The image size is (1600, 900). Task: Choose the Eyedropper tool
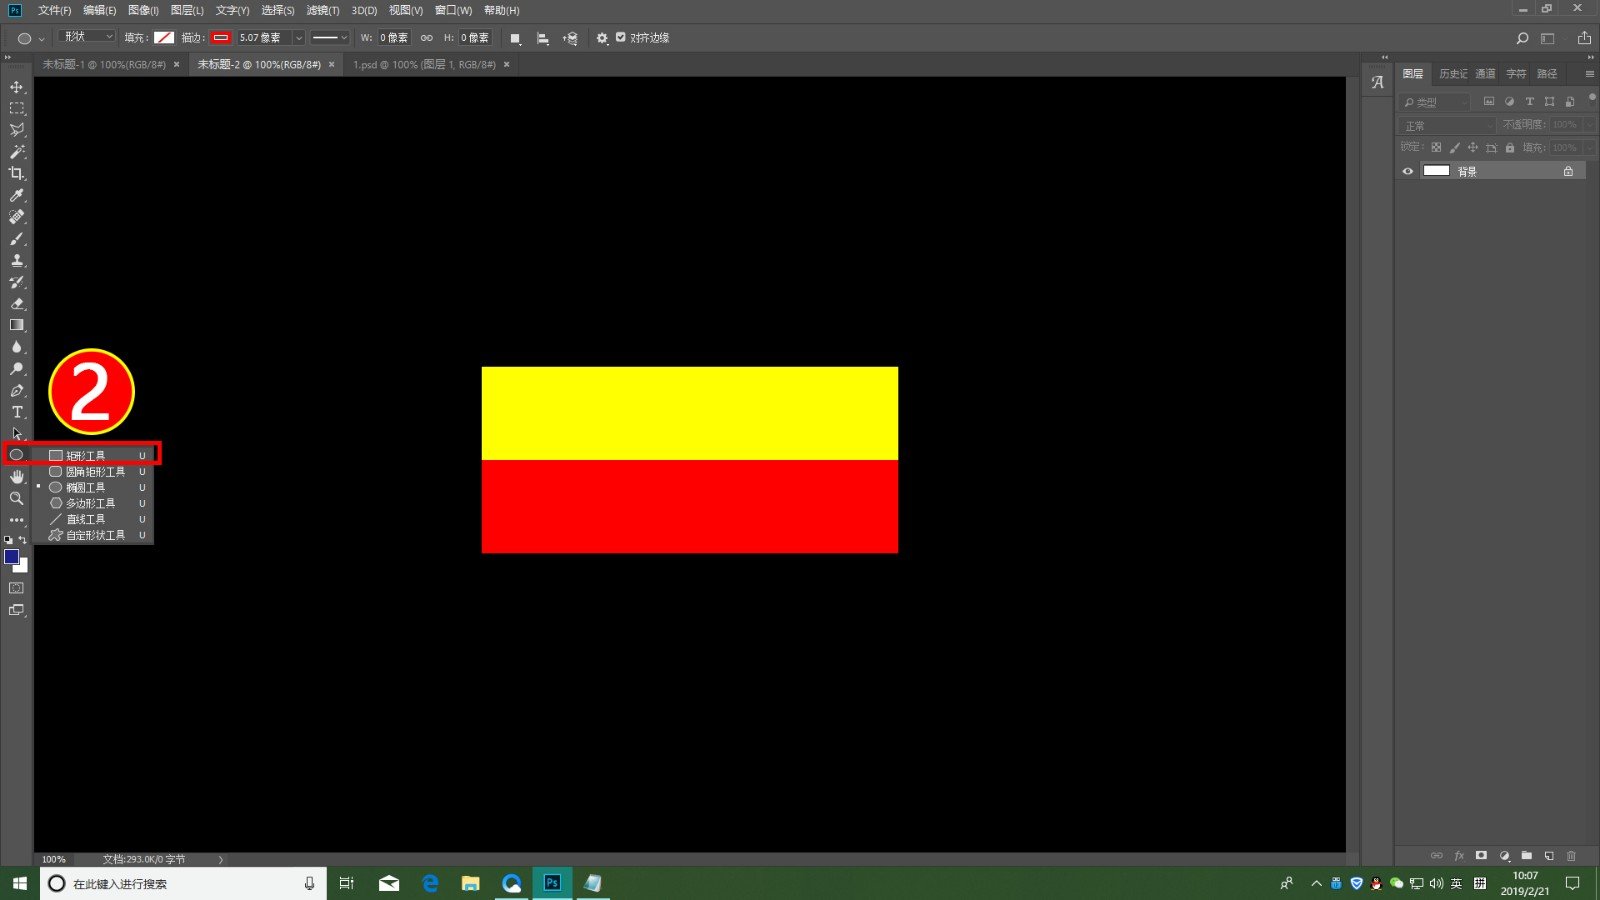point(17,196)
